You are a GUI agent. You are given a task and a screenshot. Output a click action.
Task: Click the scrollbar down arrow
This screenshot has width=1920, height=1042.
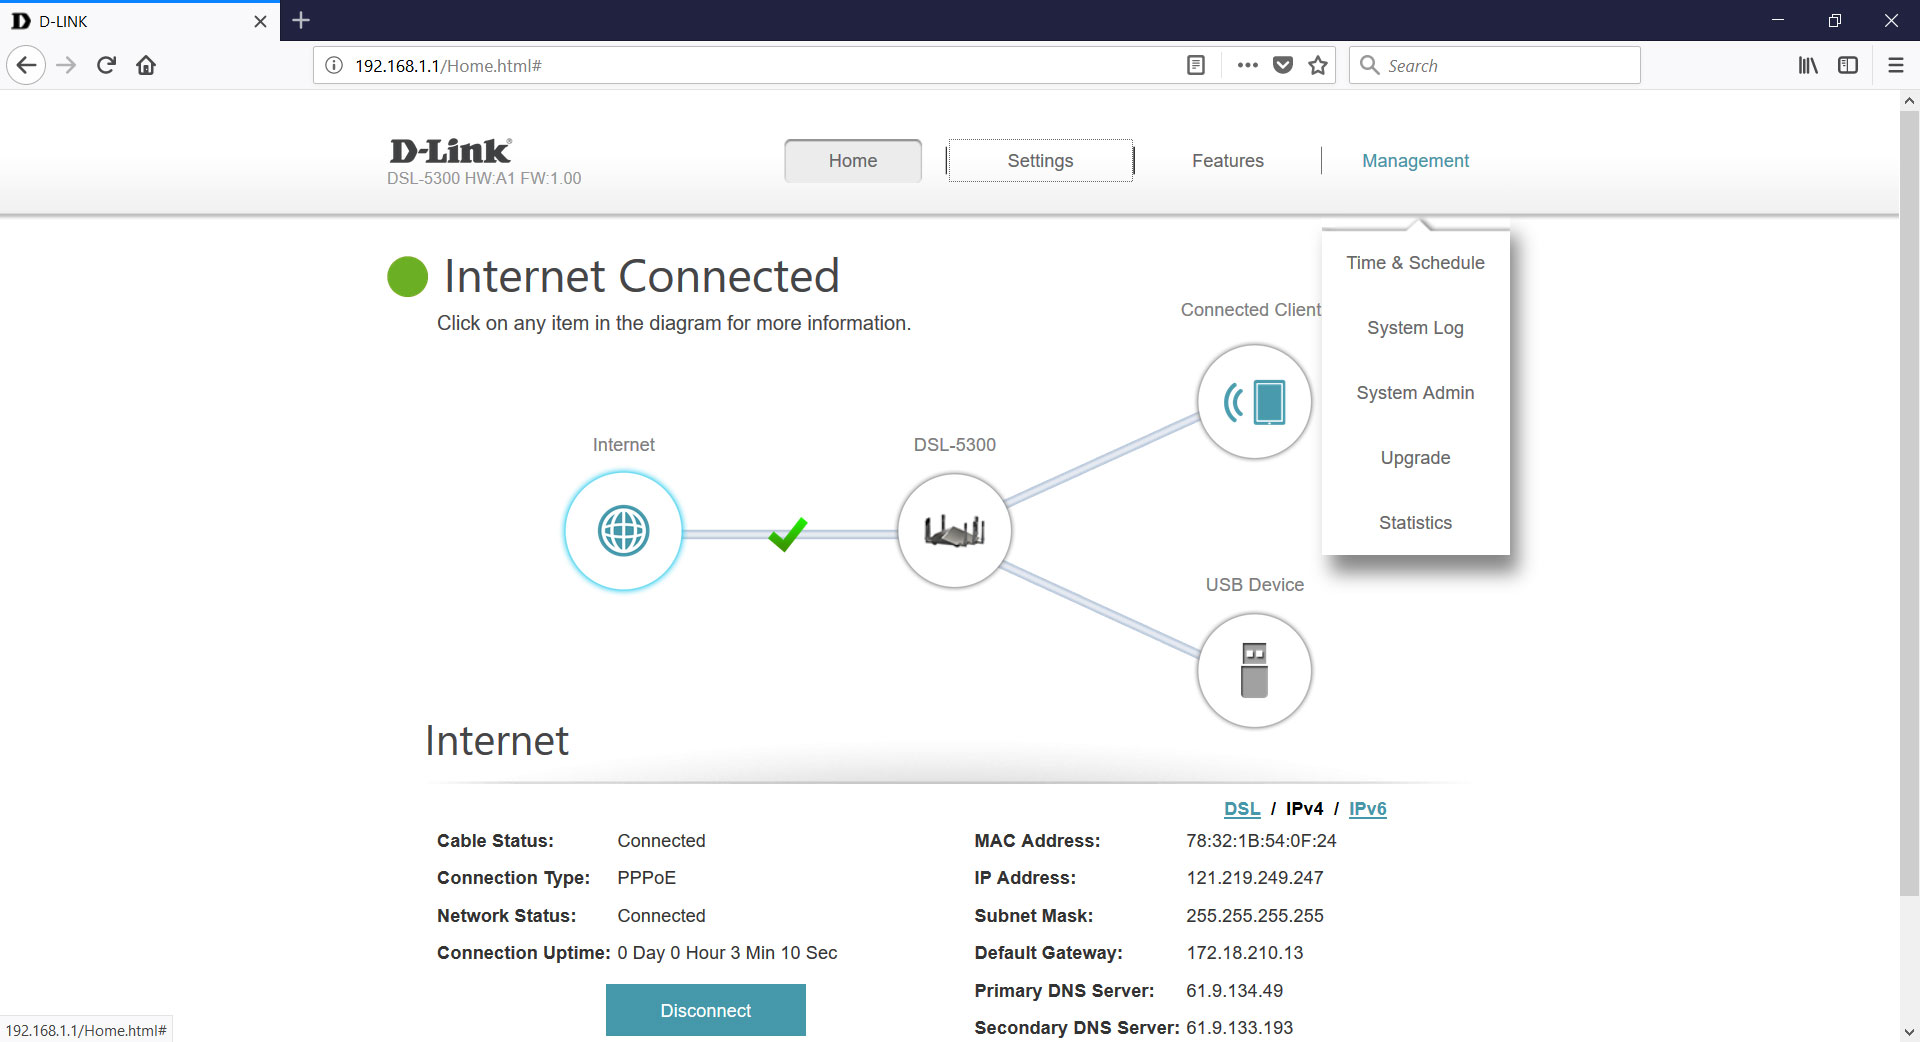(x=1909, y=1031)
